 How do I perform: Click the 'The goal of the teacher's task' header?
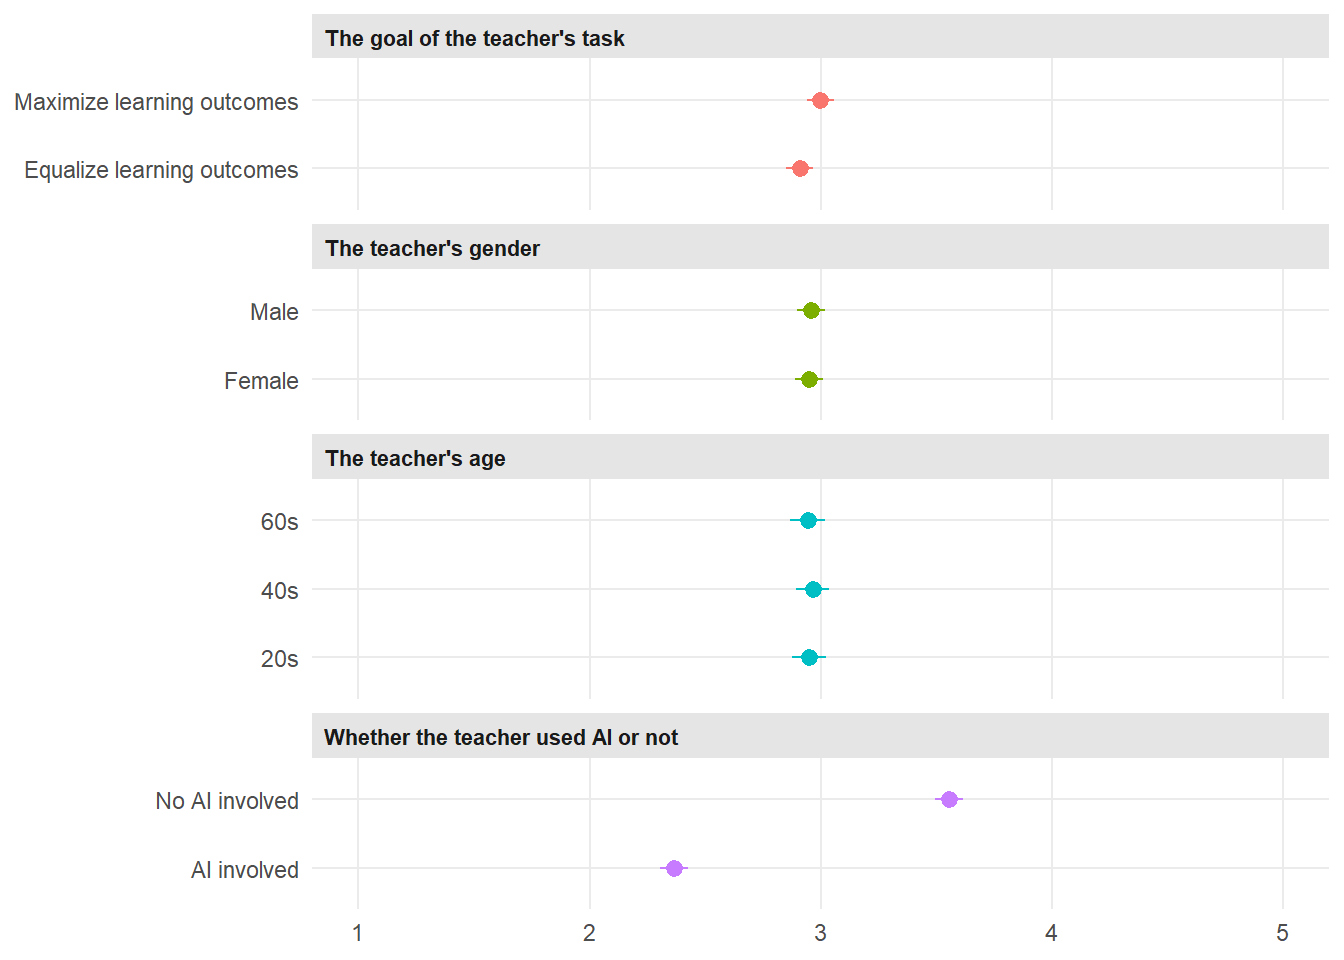coord(474,38)
